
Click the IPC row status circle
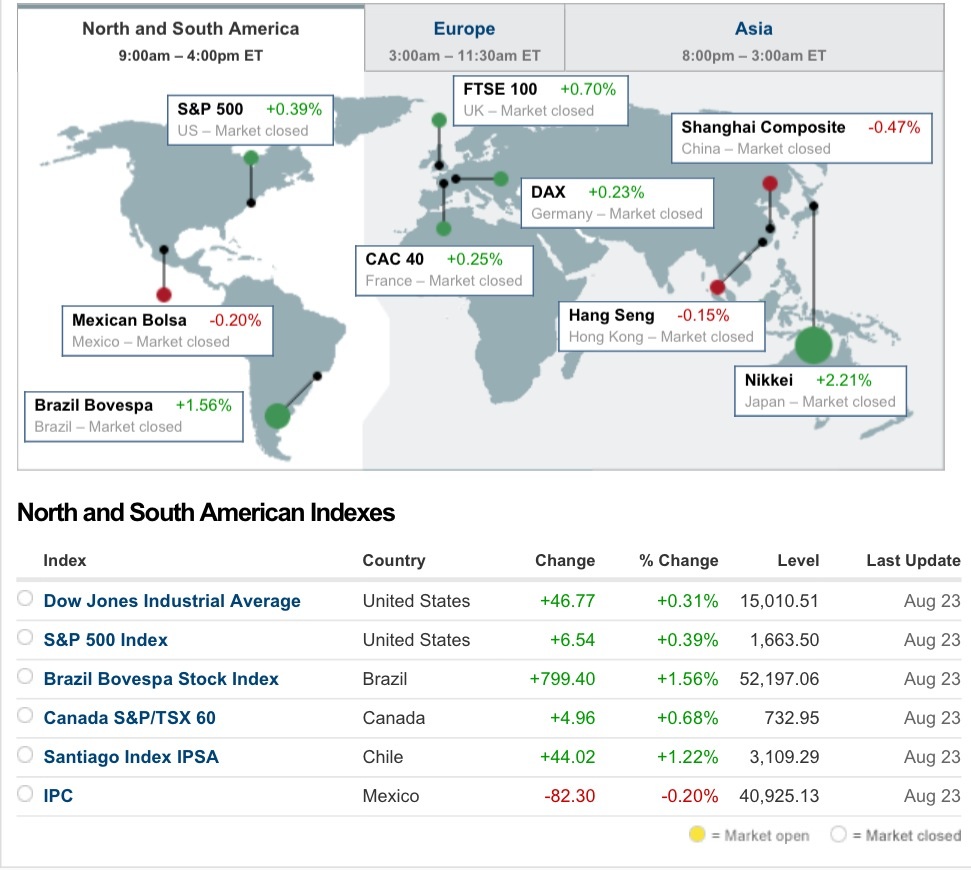click(25, 793)
